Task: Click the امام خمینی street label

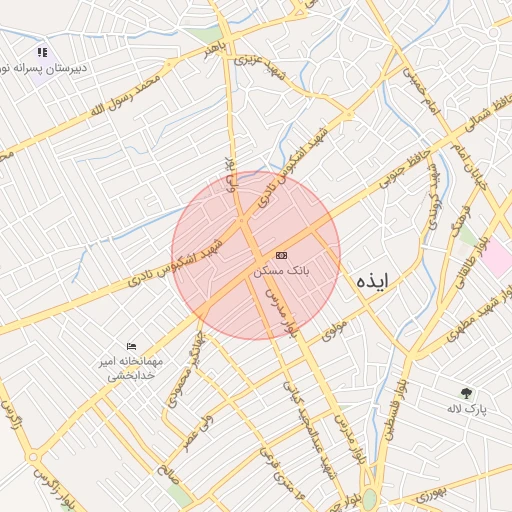Action: (x=421, y=91)
